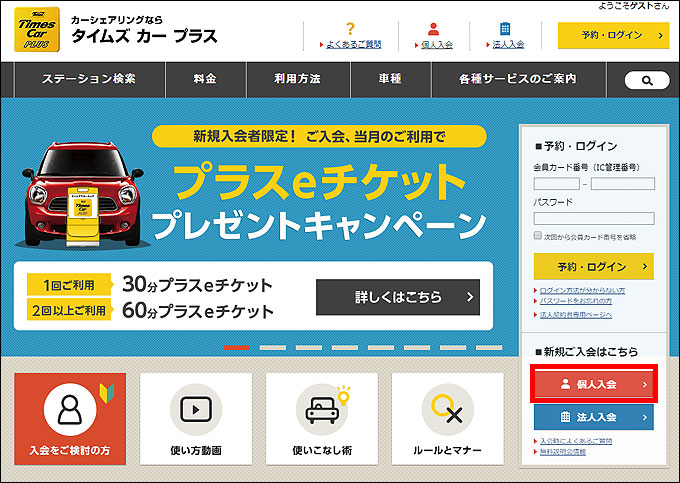Click the 予約・ログイン button in login panel
The width and height of the screenshot is (680, 483).
(x=594, y=266)
